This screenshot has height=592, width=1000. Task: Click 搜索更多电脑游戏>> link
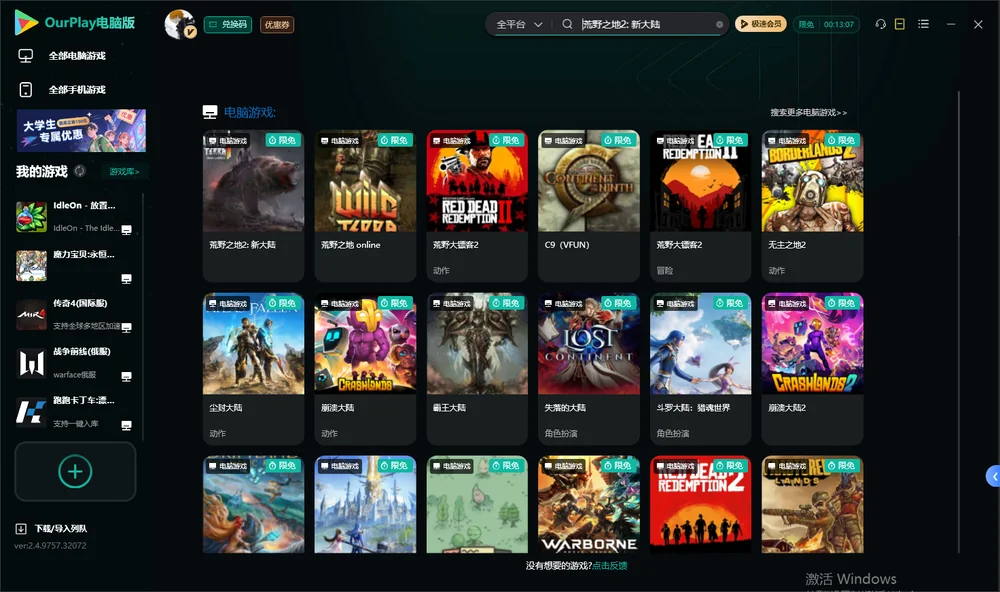click(x=808, y=112)
